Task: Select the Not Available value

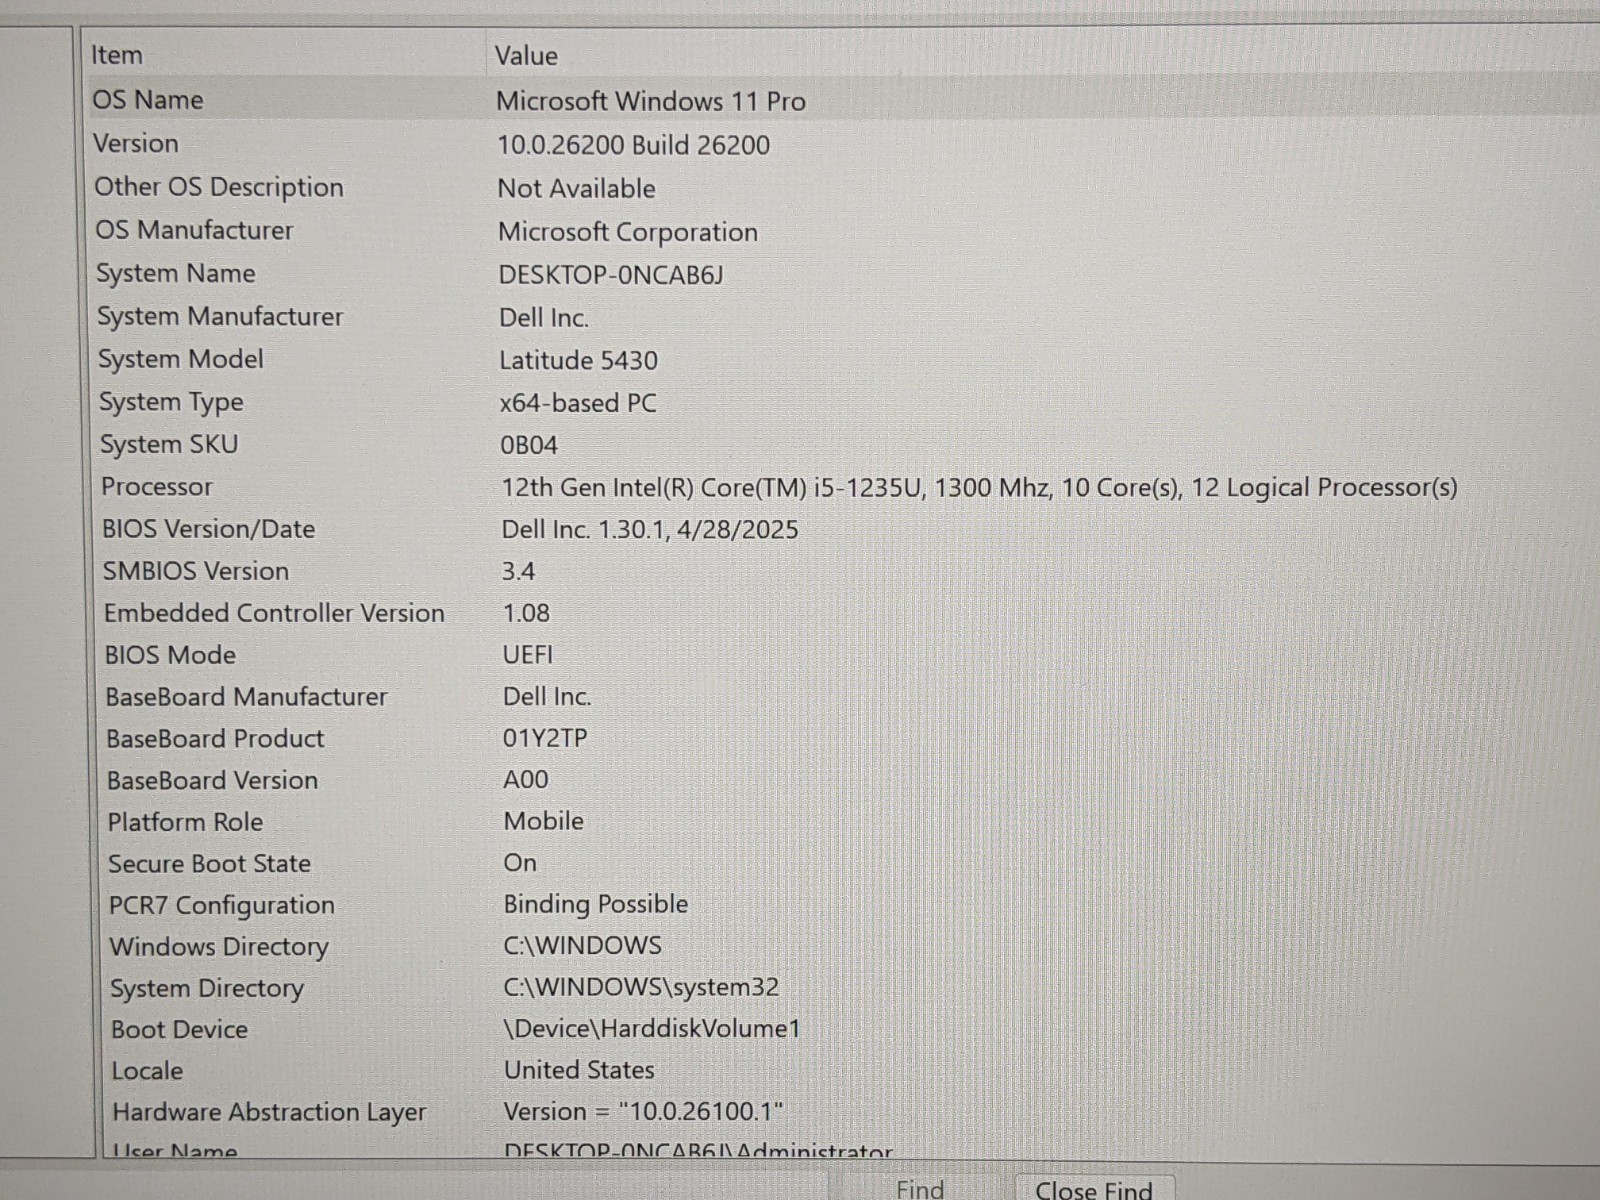Action: pyautogui.click(x=577, y=188)
